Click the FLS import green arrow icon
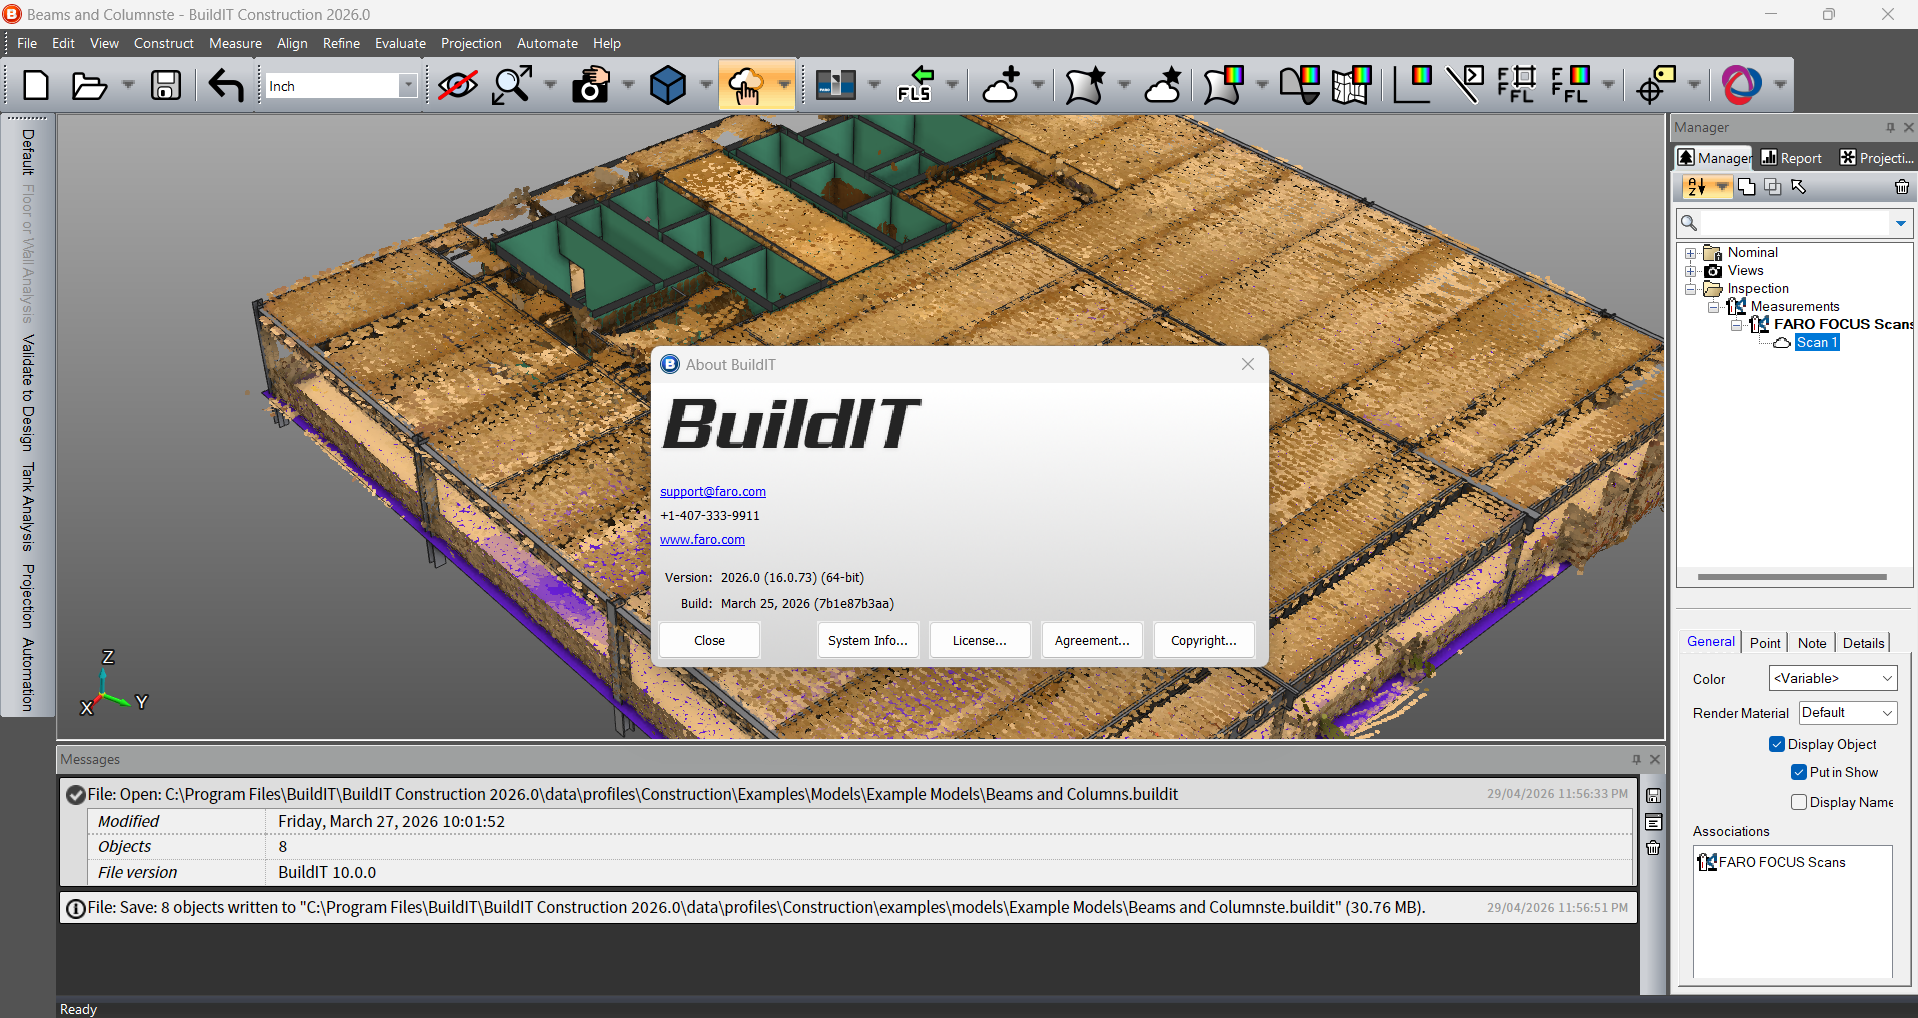Screen dimensions: 1918x1018 [915, 86]
